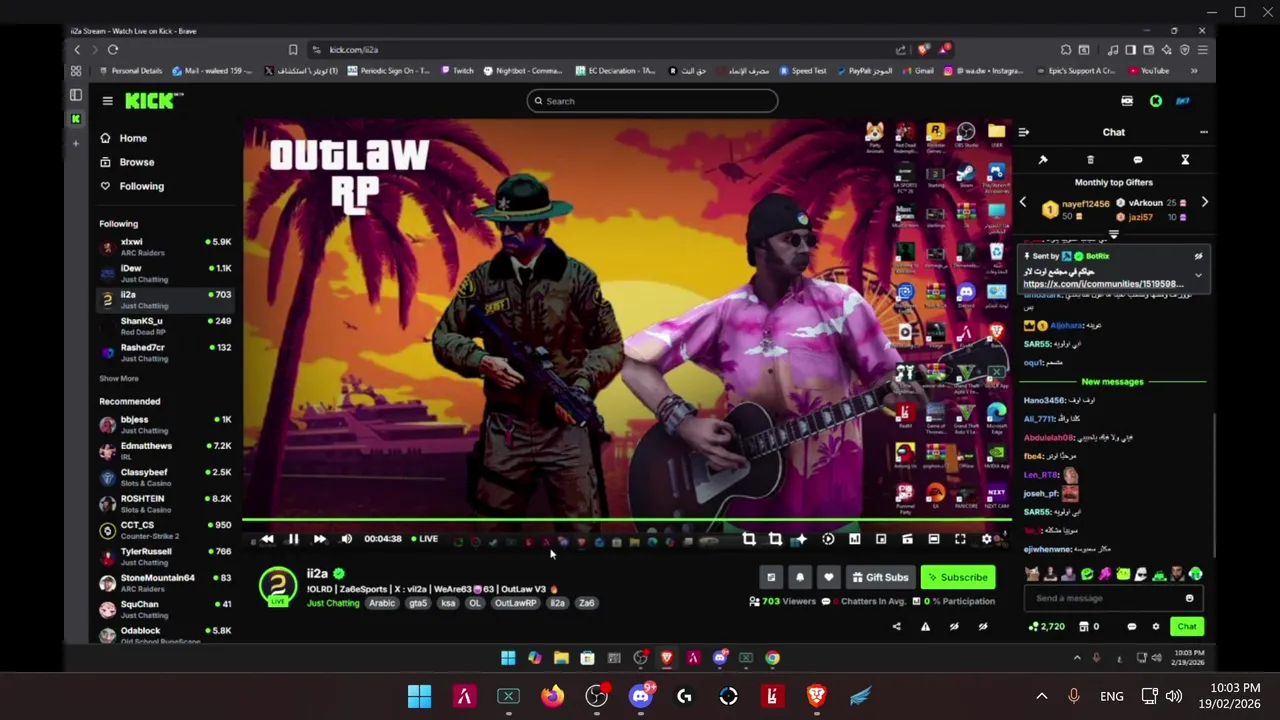This screenshot has height=720, width=1280.
Task: Open the YouTube bookmark
Action: point(1148,71)
